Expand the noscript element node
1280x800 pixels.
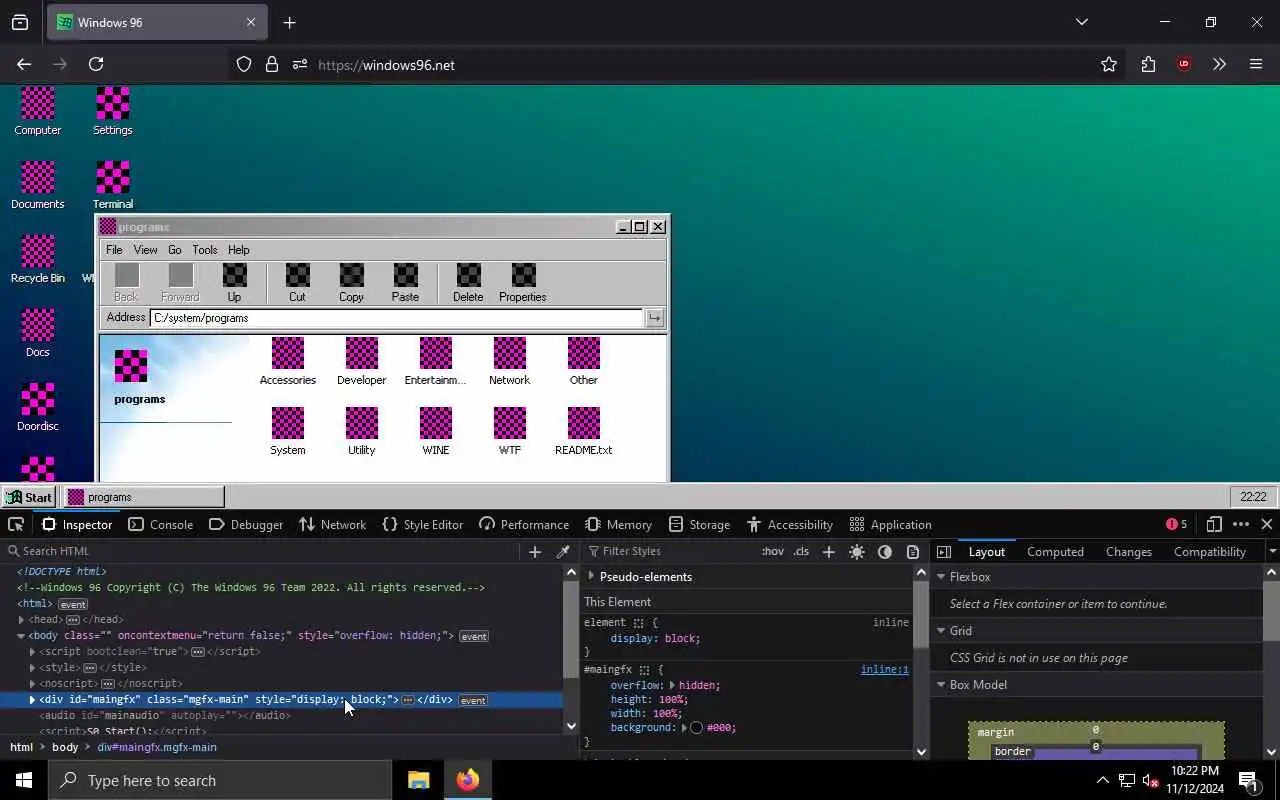pos(32,684)
